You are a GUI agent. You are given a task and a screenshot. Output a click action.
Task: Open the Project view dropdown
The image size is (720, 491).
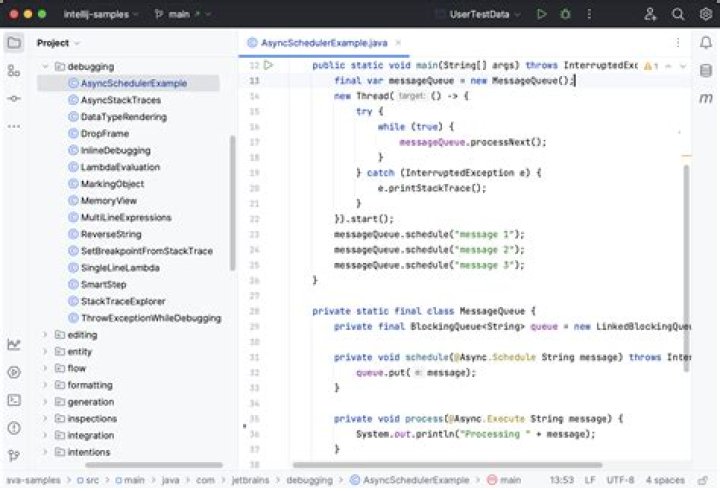[x=58, y=43]
